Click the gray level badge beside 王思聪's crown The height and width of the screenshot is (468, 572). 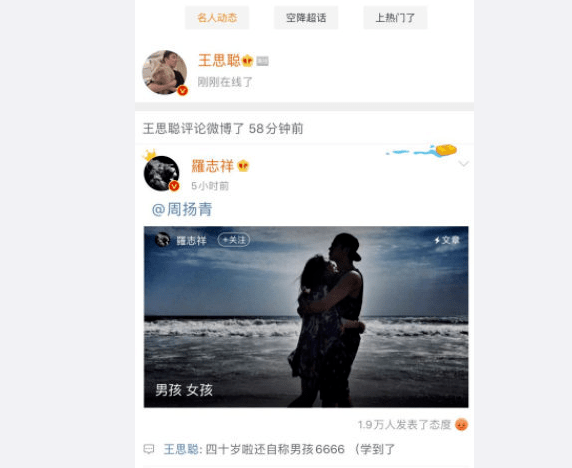(x=262, y=61)
